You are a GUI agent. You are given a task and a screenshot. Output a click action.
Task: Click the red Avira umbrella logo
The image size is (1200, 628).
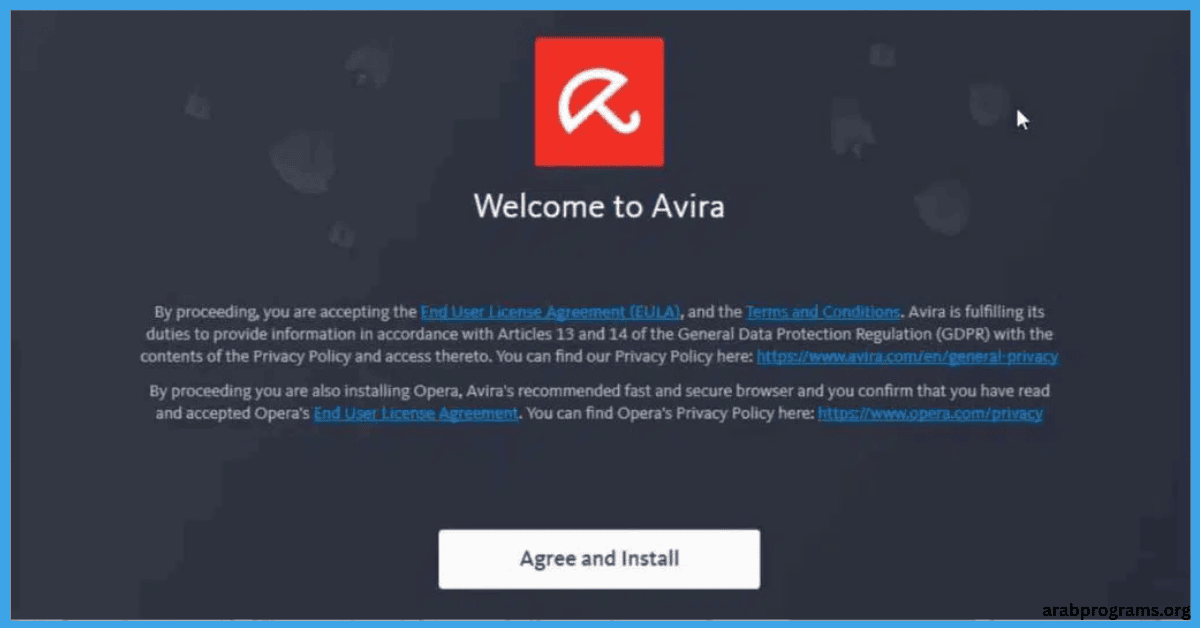point(599,101)
